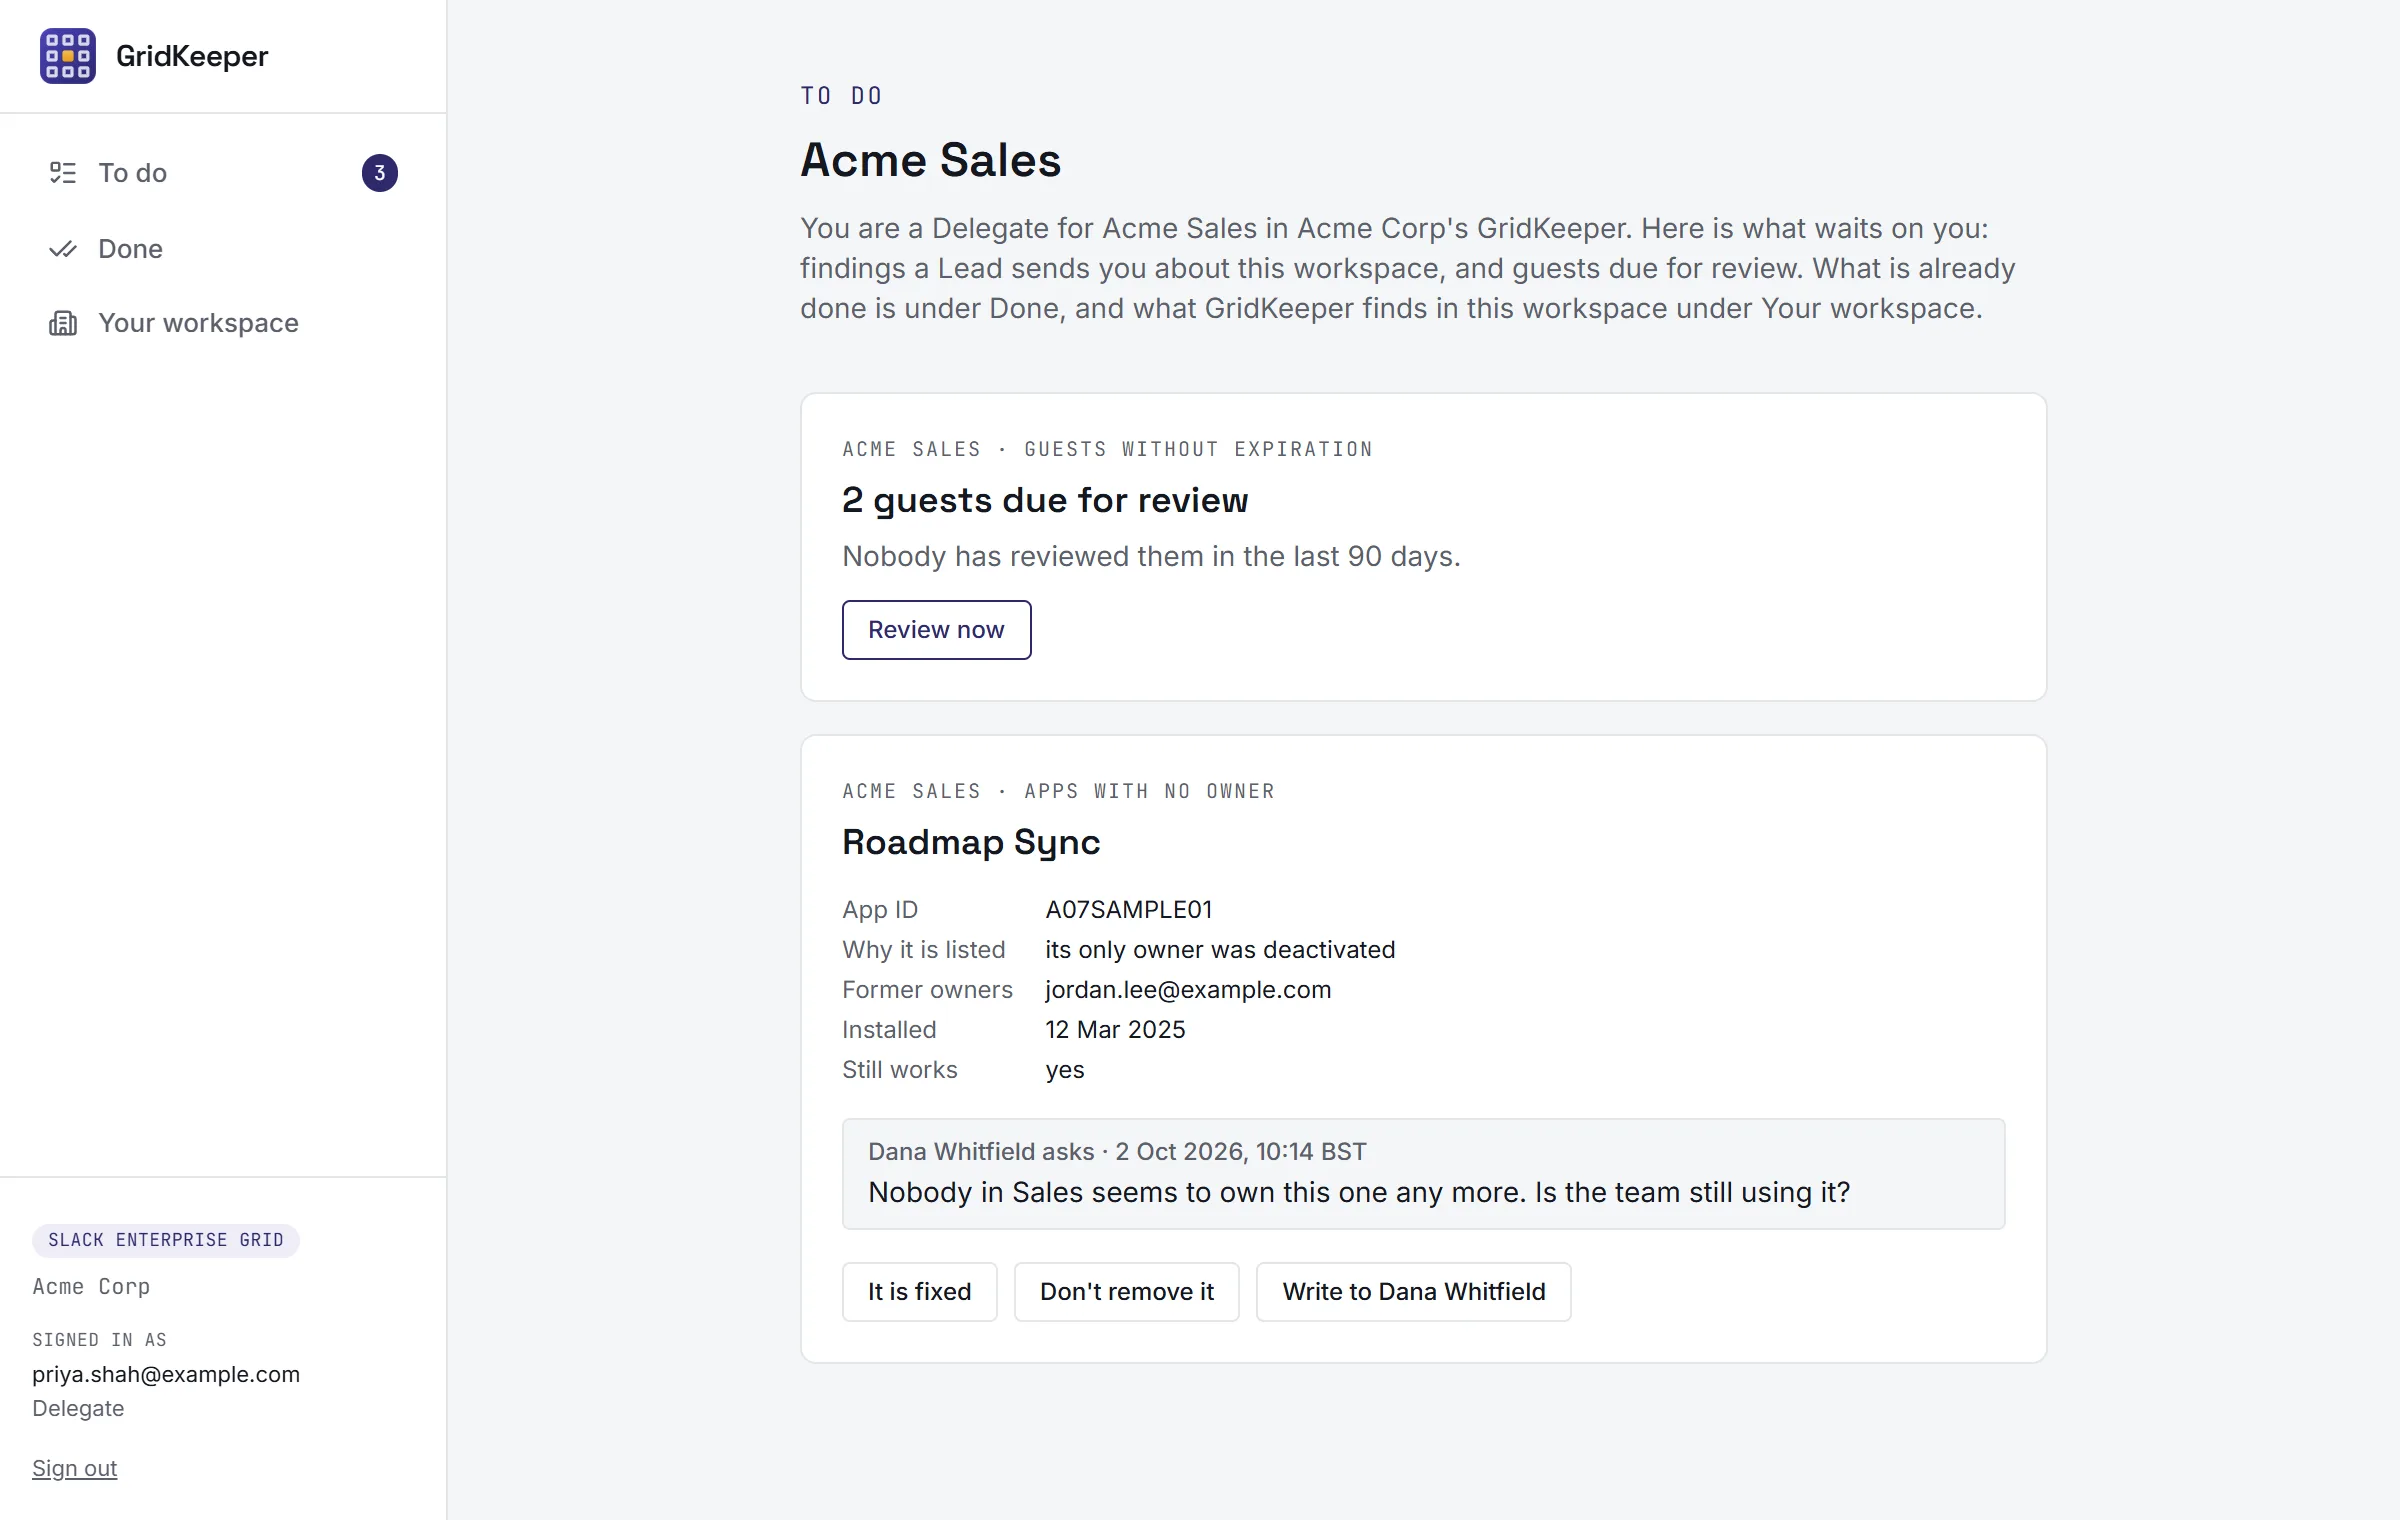
Task: Click the TO DO label above heading
Action: 841,96
